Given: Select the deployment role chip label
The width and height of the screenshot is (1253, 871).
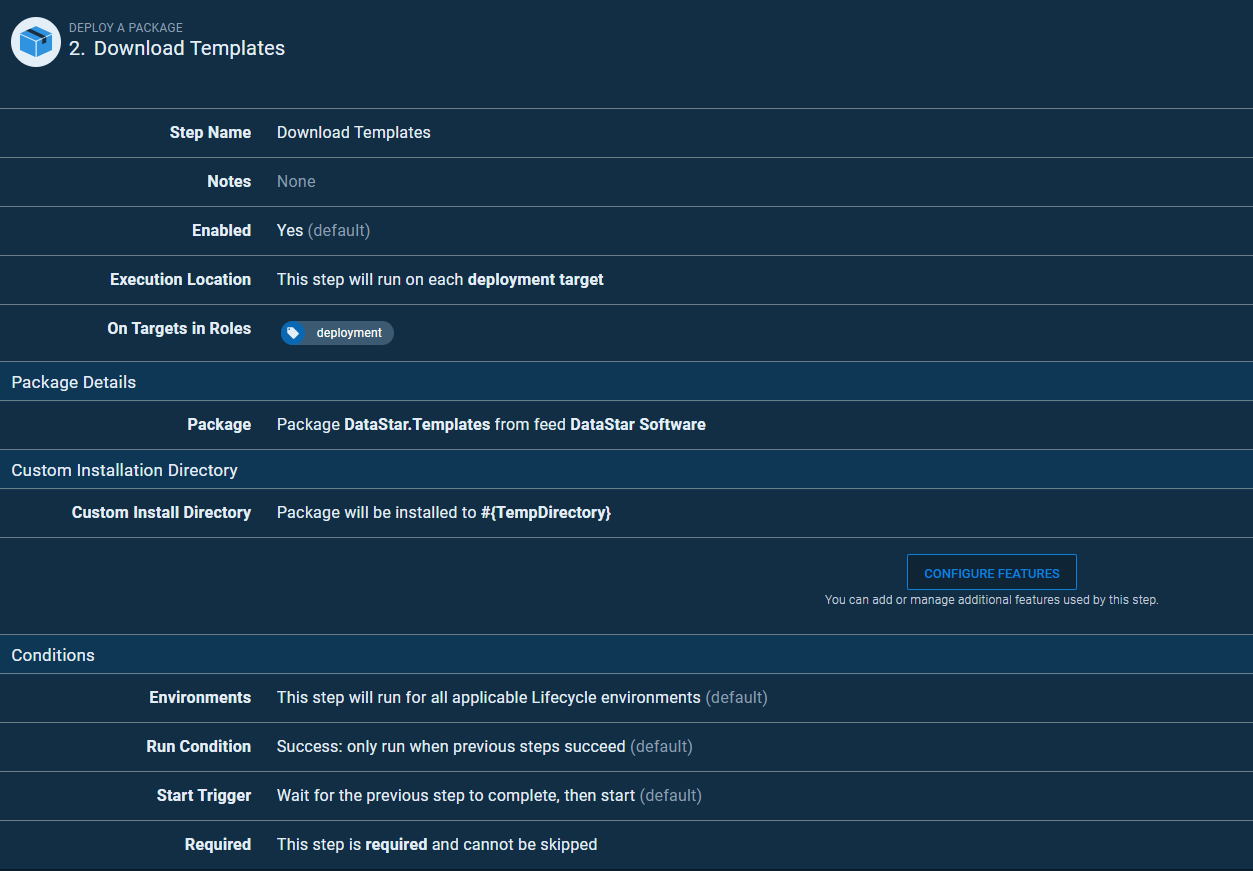Looking at the screenshot, I should pos(349,333).
